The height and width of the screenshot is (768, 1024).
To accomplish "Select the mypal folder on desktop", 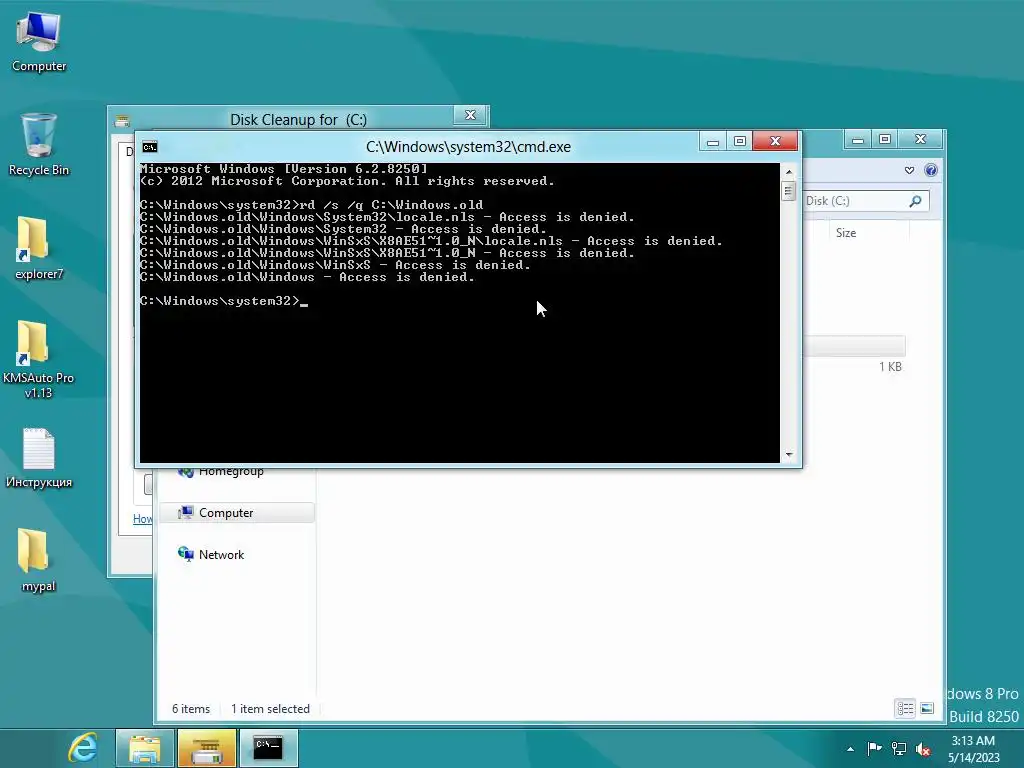I will [39, 560].
